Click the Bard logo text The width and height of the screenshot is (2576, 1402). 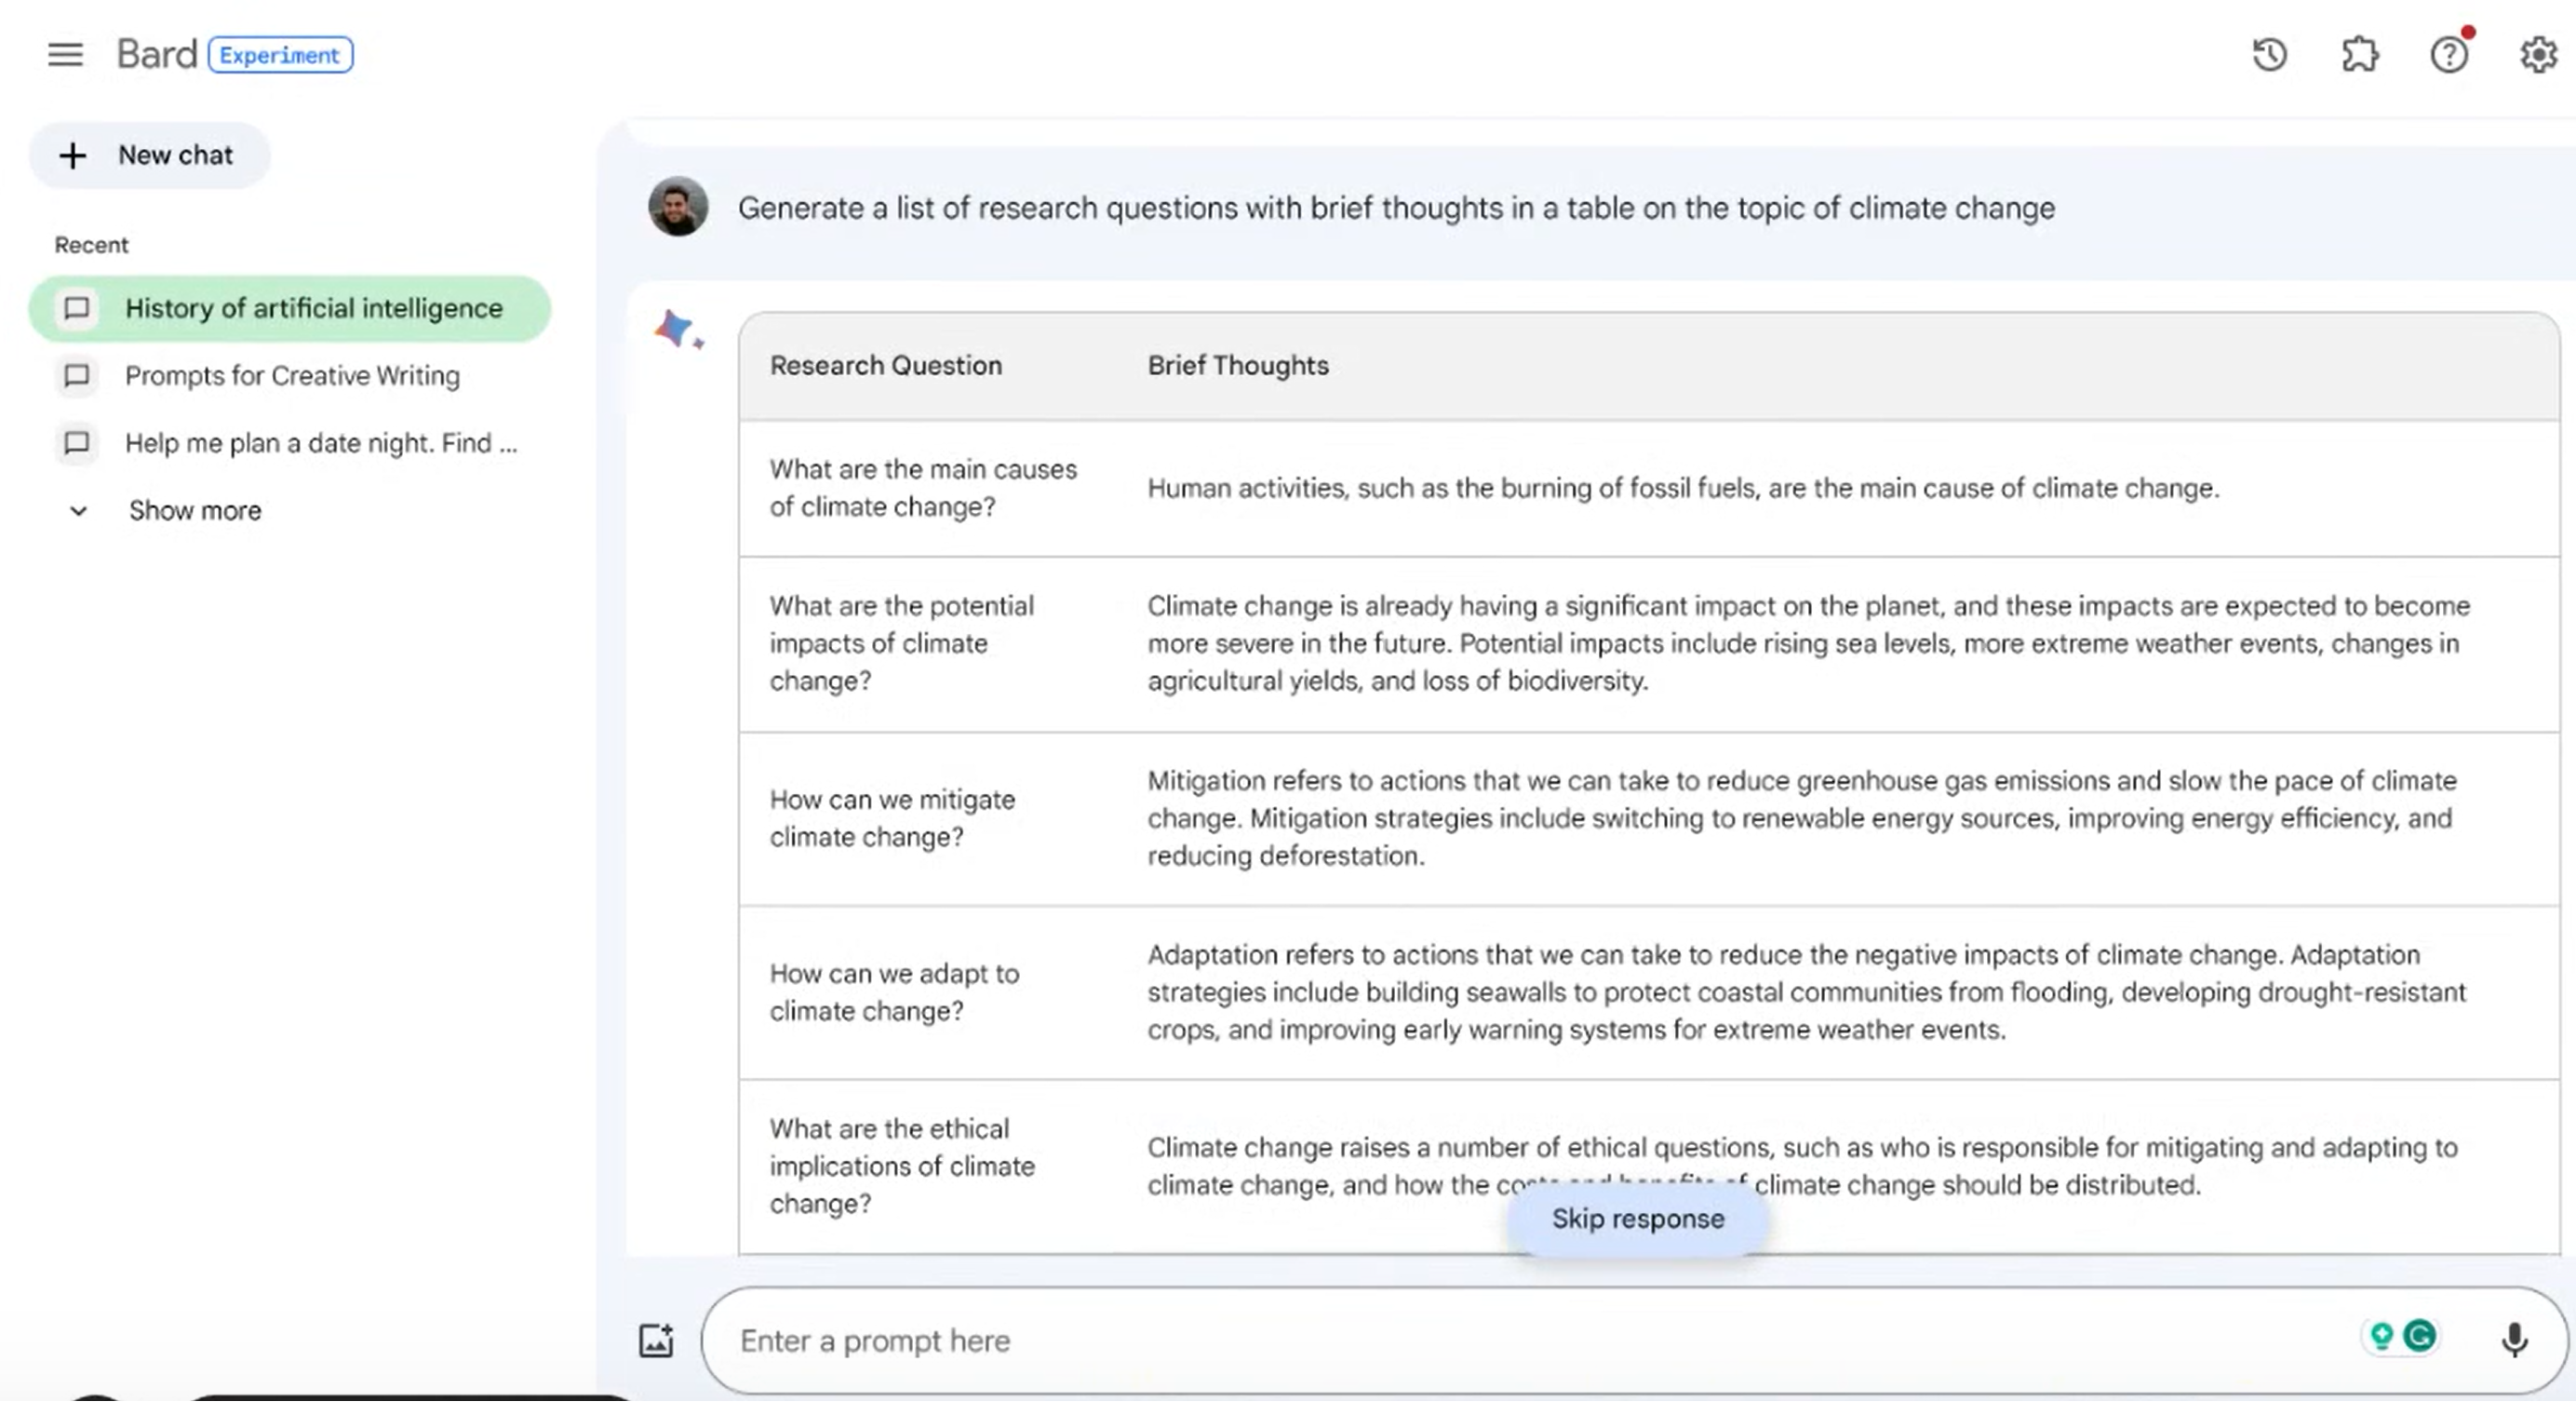[x=157, y=54]
